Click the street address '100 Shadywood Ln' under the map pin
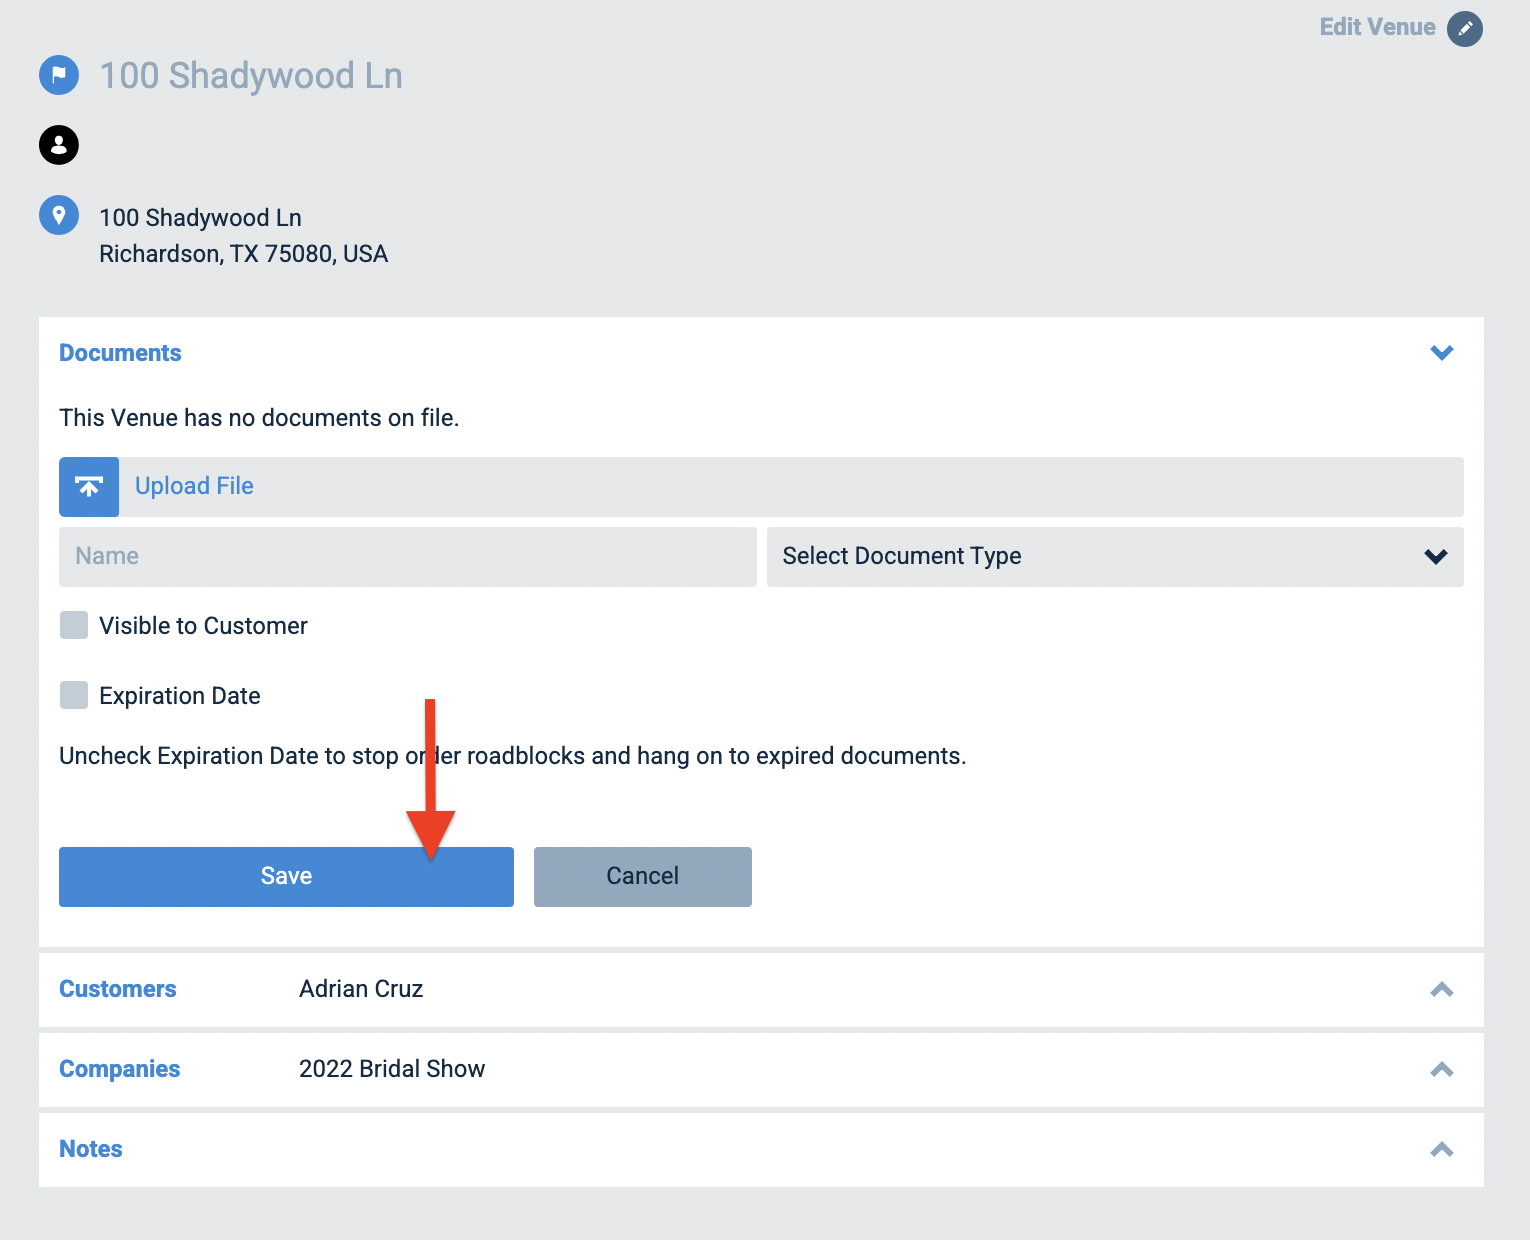The image size is (1530, 1240). click(x=200, y=218)
